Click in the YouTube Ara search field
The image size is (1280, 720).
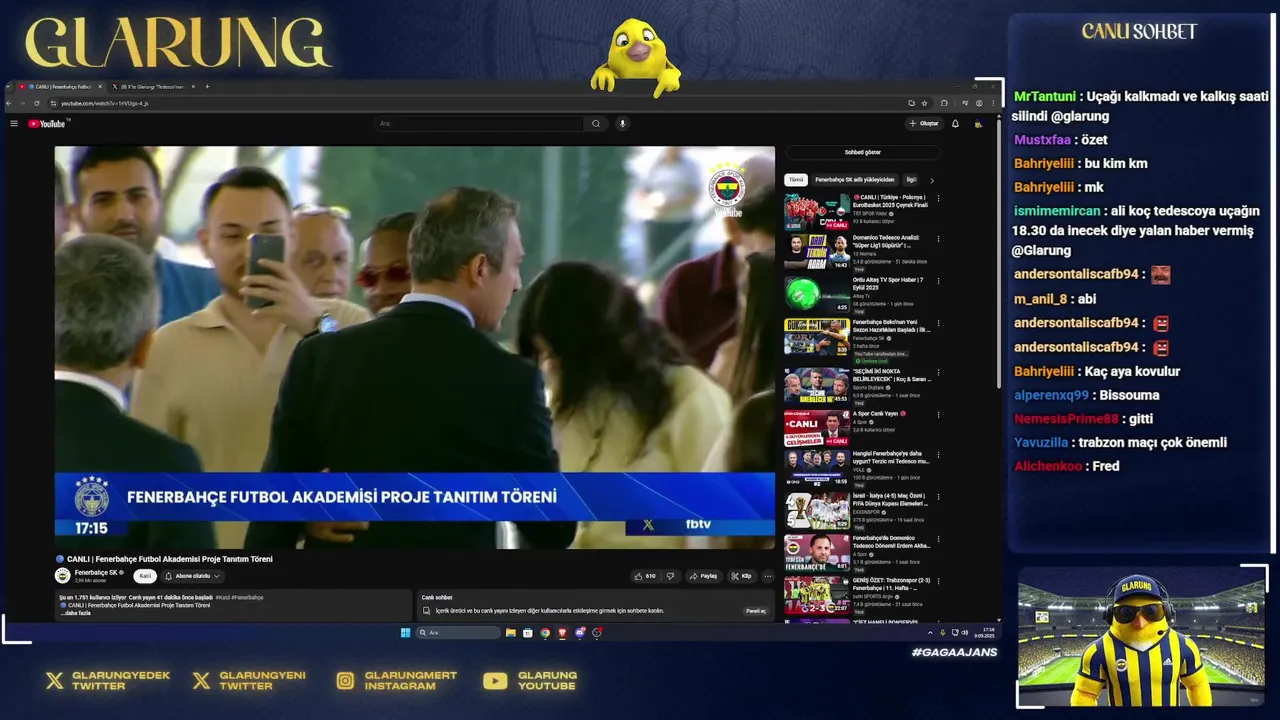480,124
